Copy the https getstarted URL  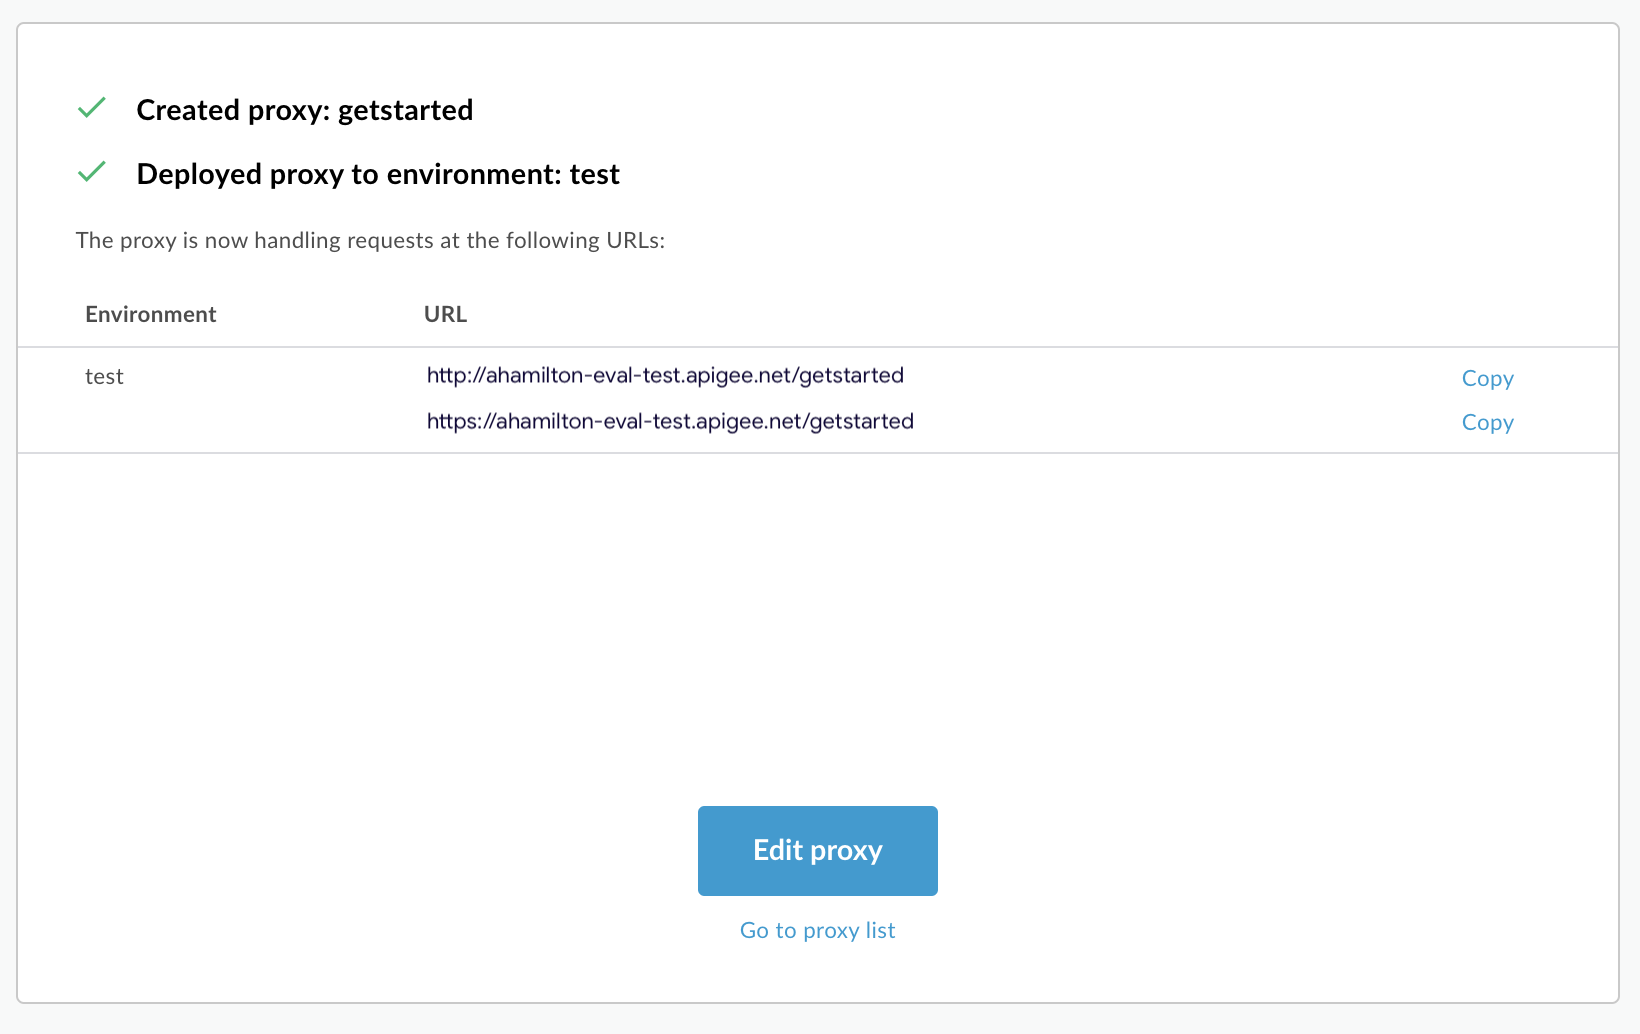click(x=1487, y=422)
